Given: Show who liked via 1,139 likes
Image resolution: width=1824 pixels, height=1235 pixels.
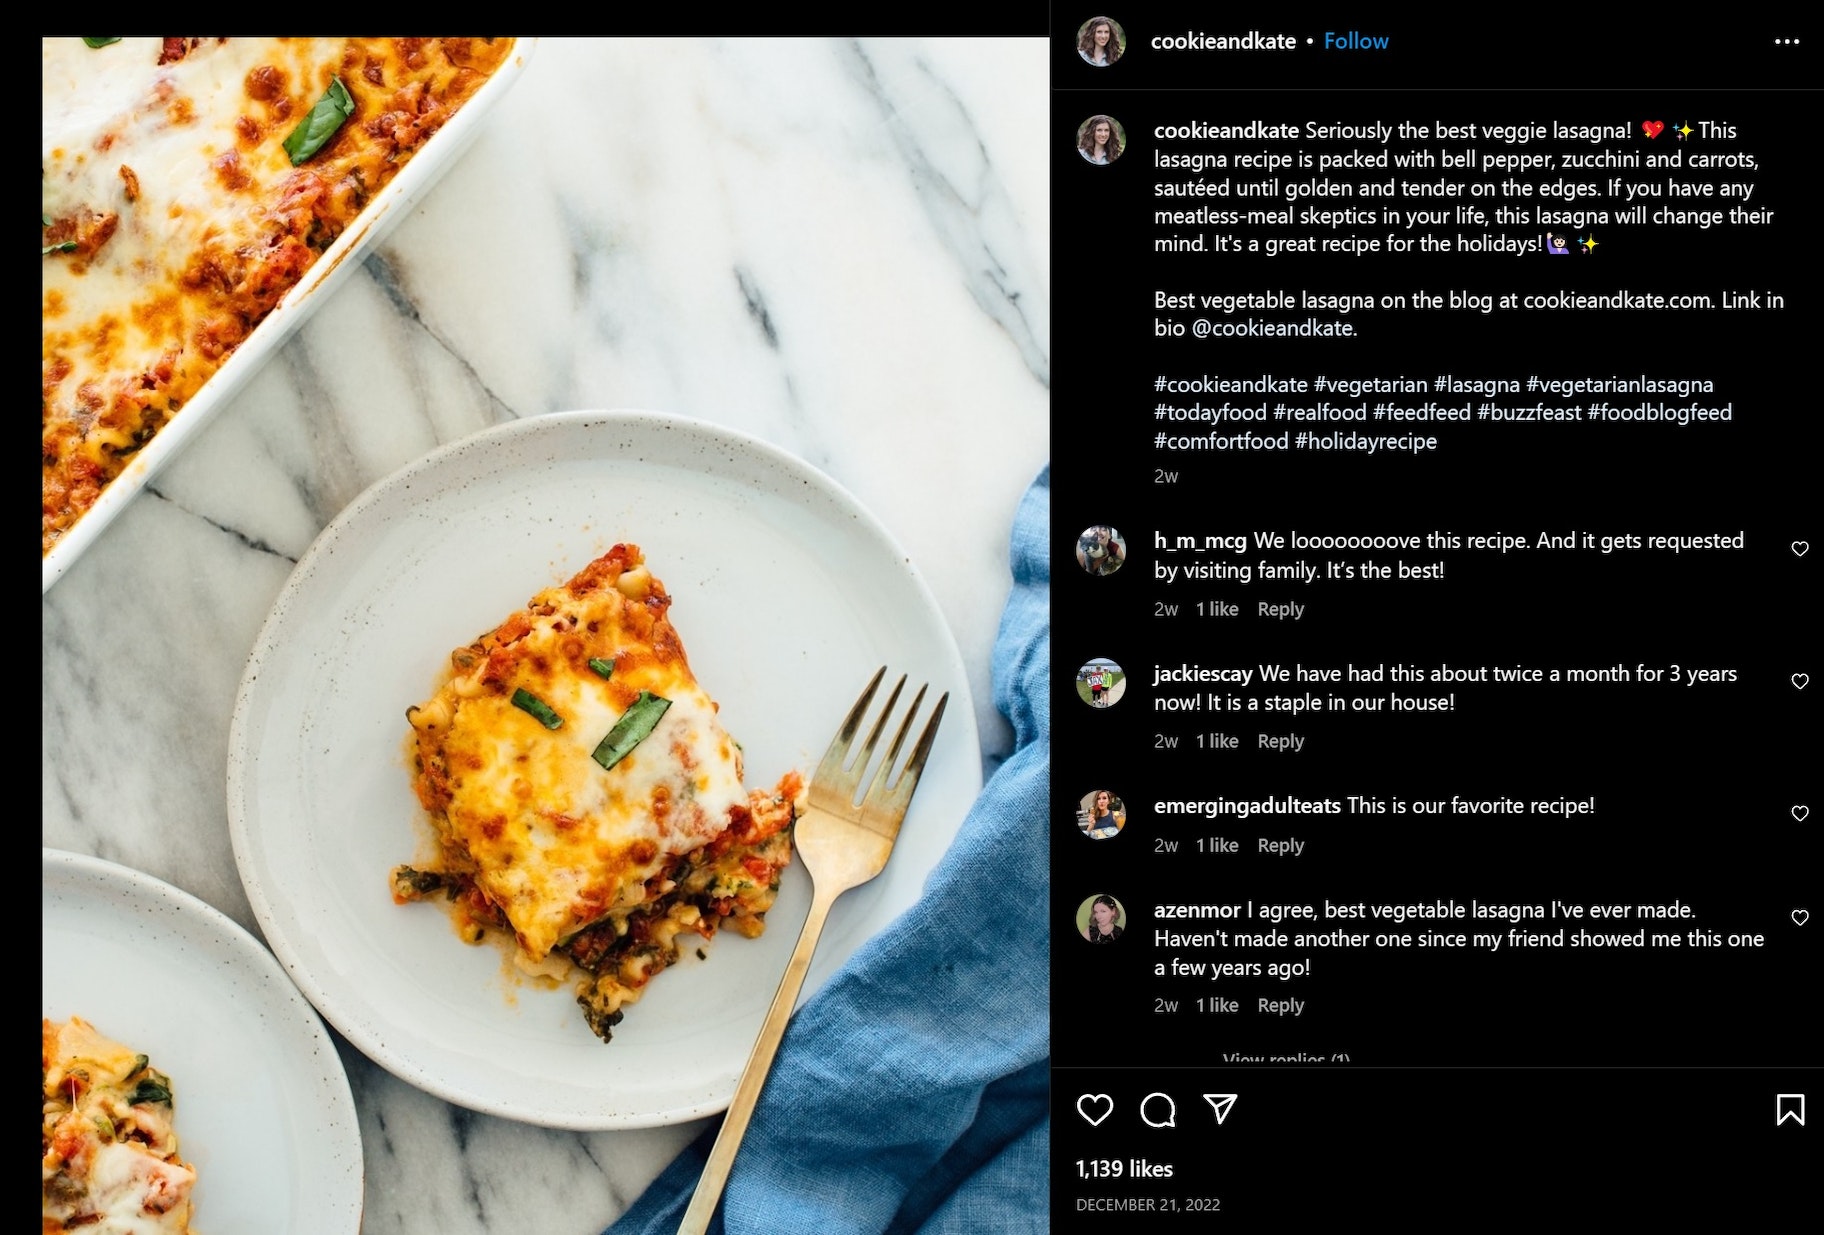Looking at the screenshot, I should 1124,1169.
